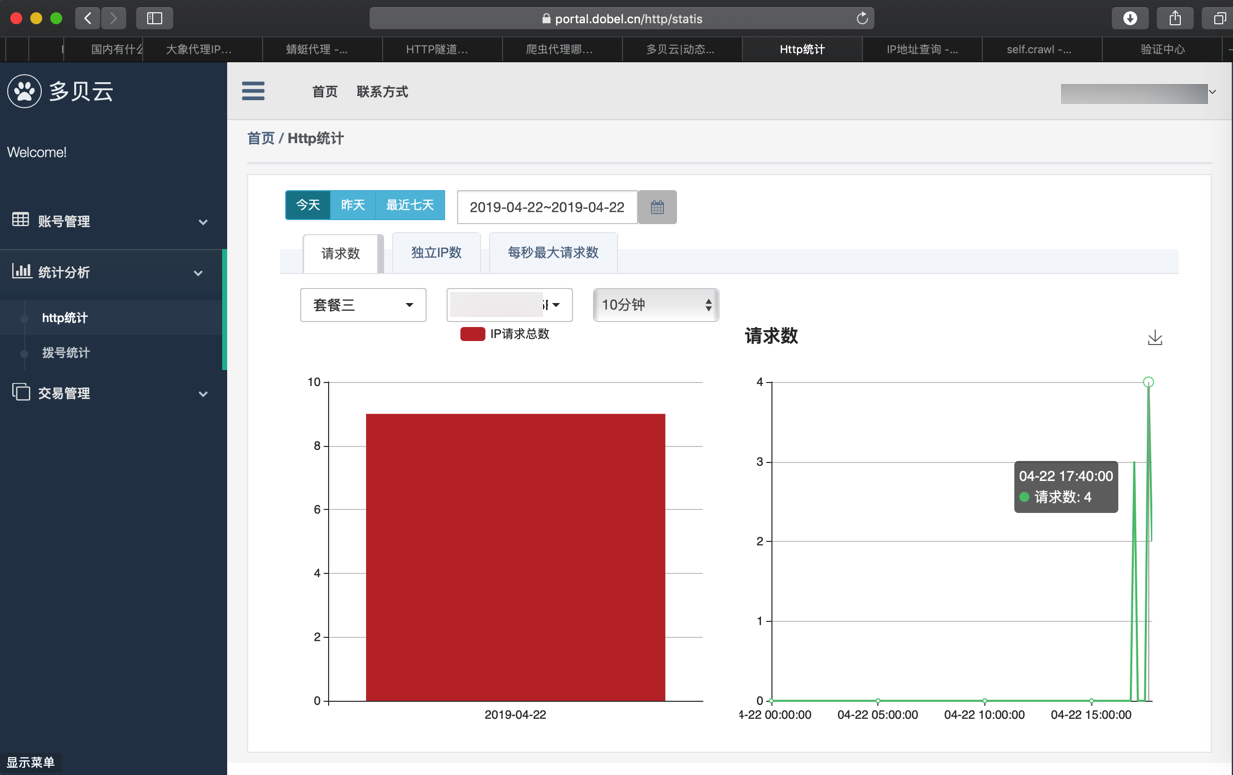Viewport: 1233px width, 775px height.
Task: Show the Safari tab overview
Action: coord(1219,18)
